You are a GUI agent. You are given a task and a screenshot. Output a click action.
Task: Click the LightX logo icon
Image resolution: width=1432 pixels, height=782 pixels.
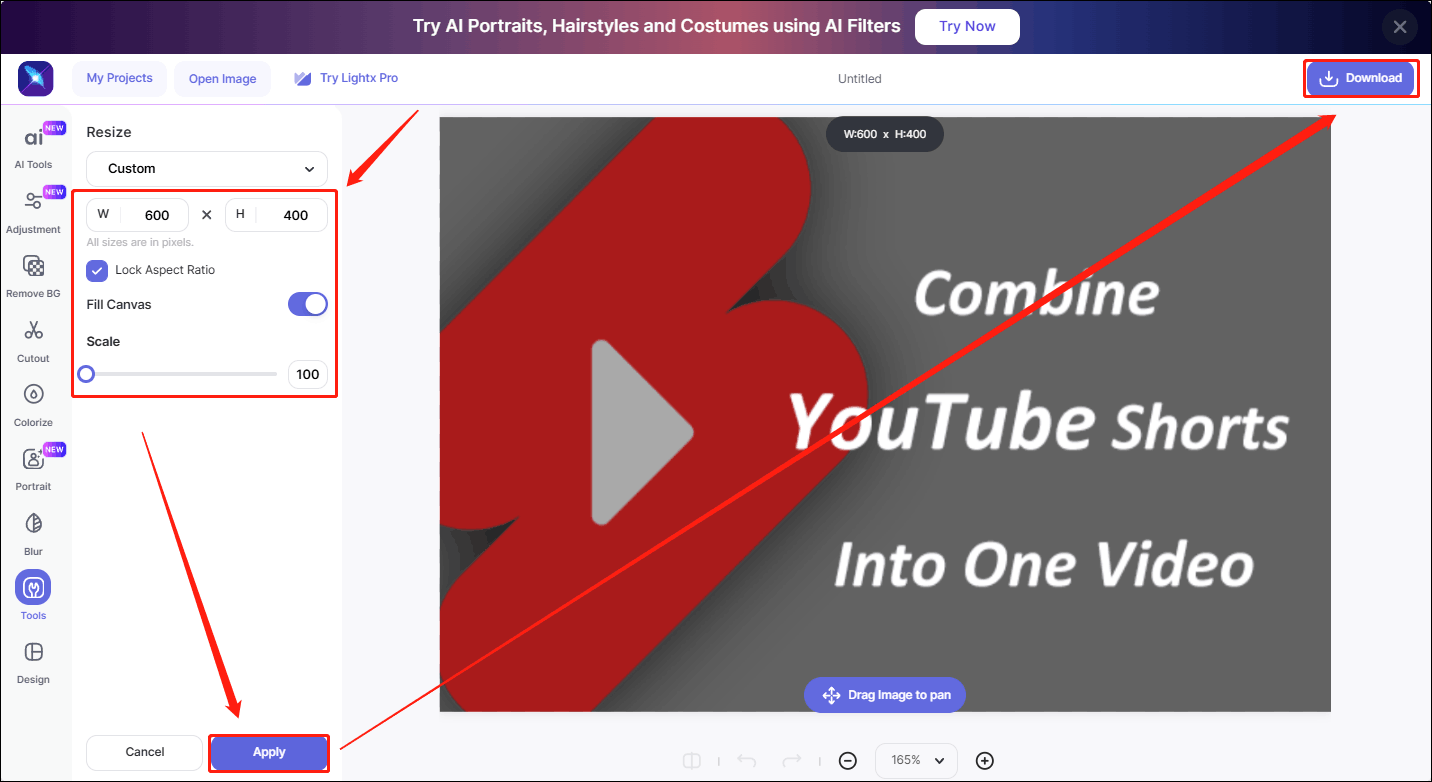pyautogui.click(x=36, y=78)
